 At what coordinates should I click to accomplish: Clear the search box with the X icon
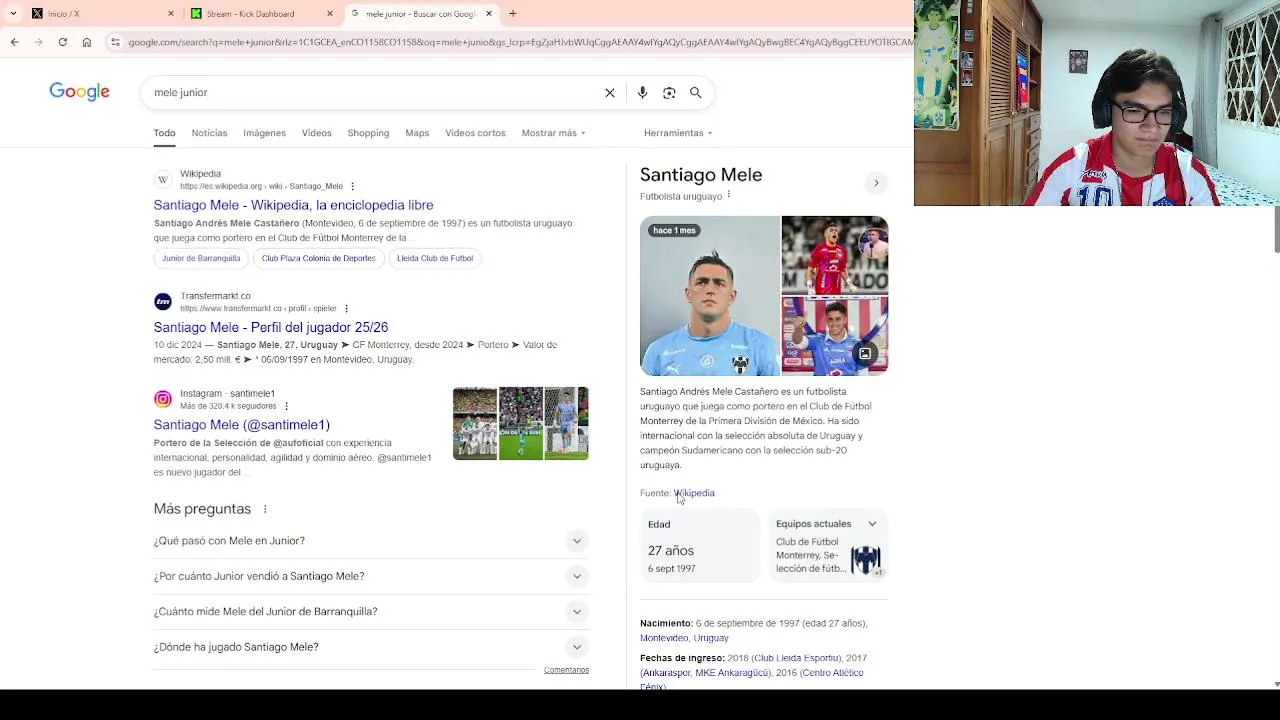(x=610, y=93)
